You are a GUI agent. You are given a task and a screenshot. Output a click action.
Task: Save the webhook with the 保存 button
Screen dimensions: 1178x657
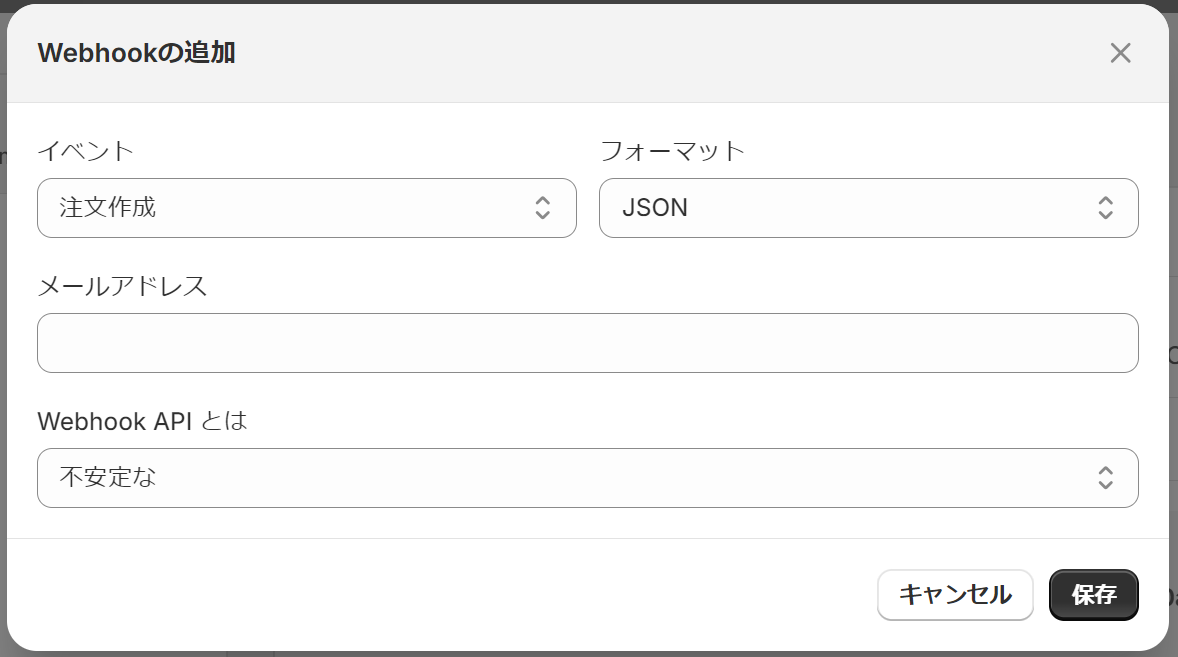1093,595
